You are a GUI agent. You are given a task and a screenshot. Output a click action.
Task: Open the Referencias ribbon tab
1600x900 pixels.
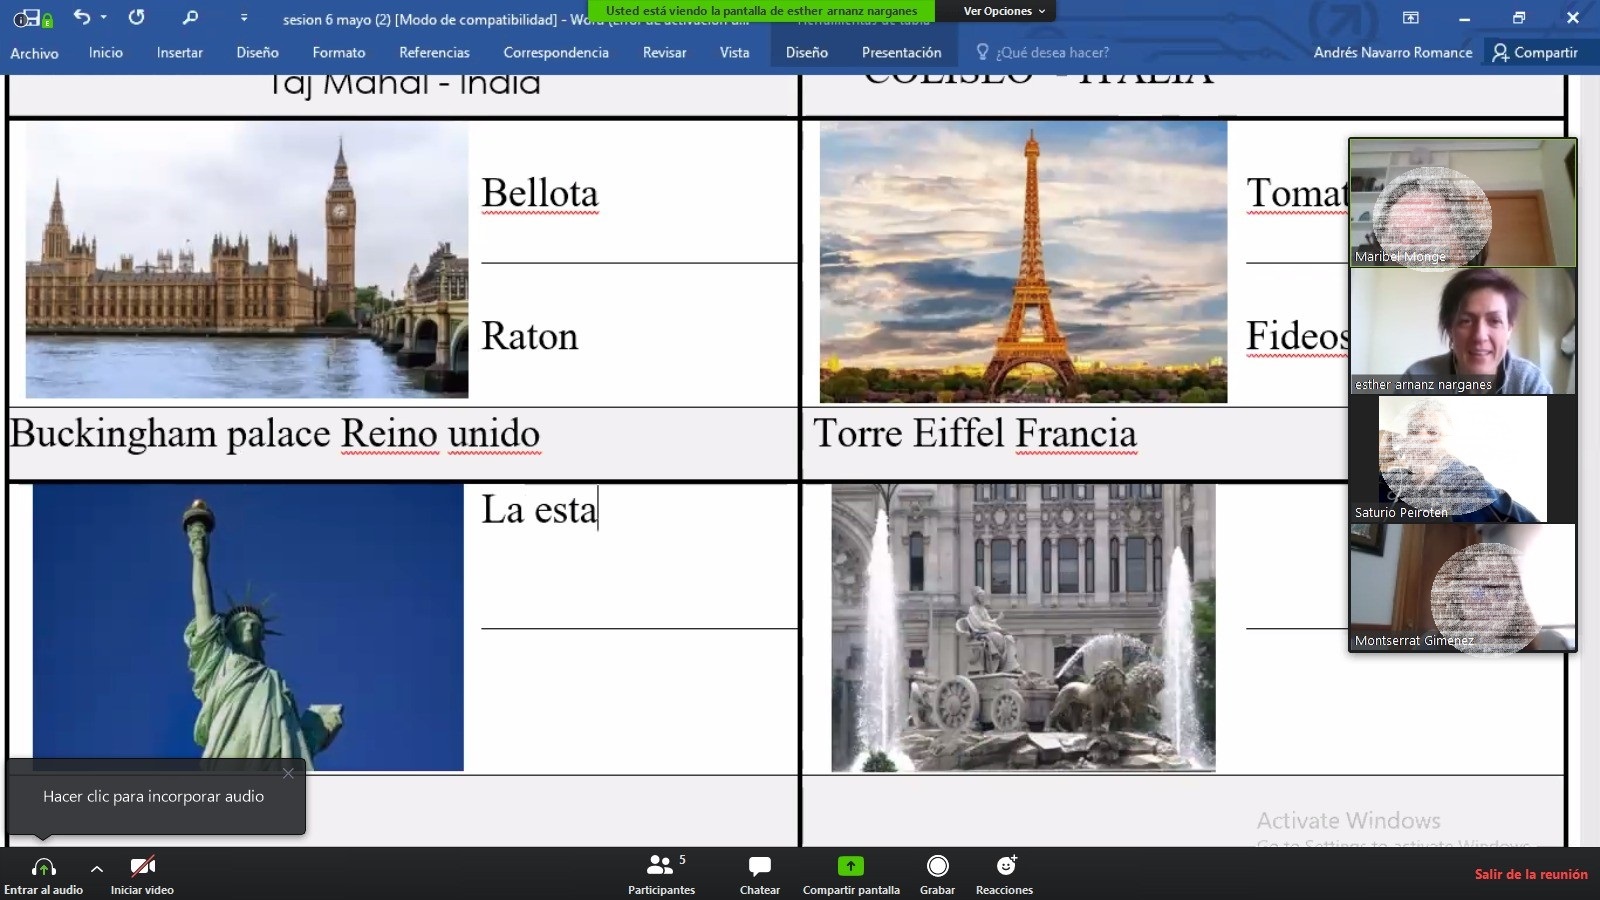point(434,52)
